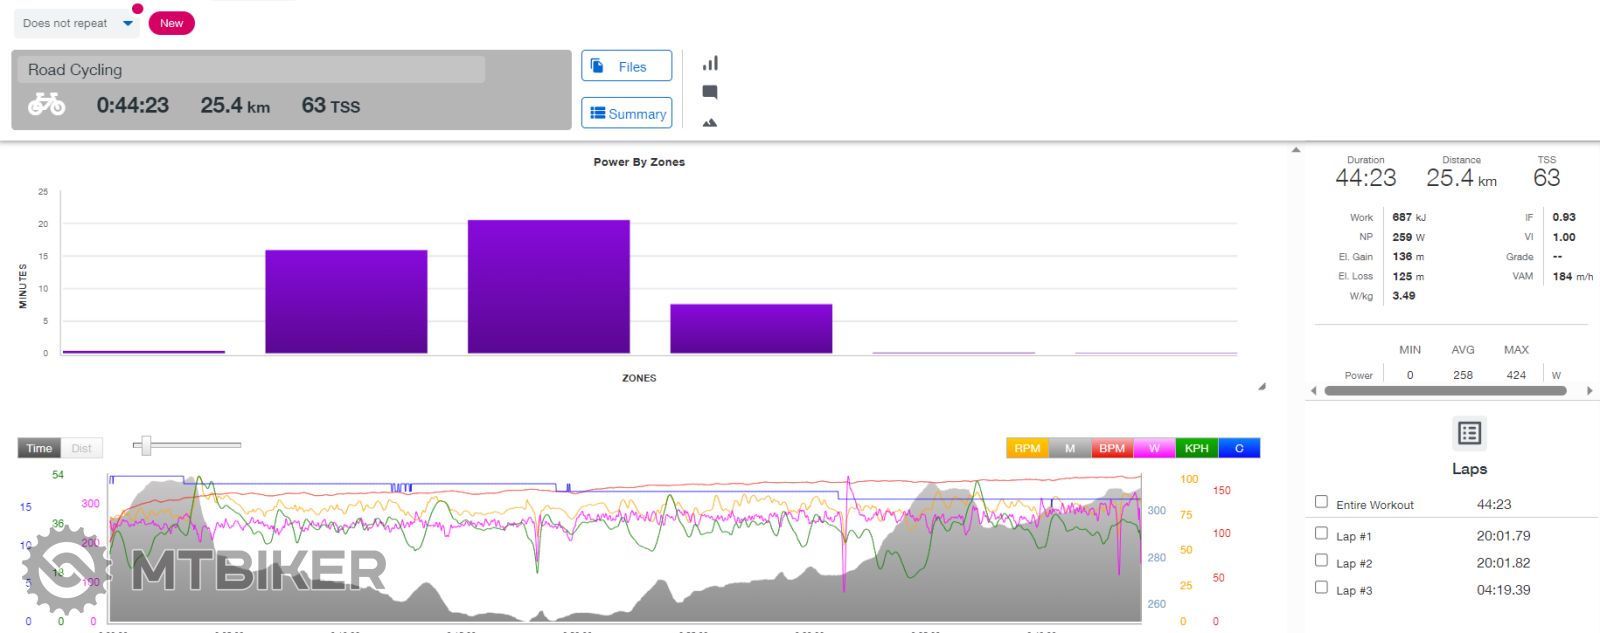
Task: Collapse panel with the top up arrow
Action: tap(1296, 150)
